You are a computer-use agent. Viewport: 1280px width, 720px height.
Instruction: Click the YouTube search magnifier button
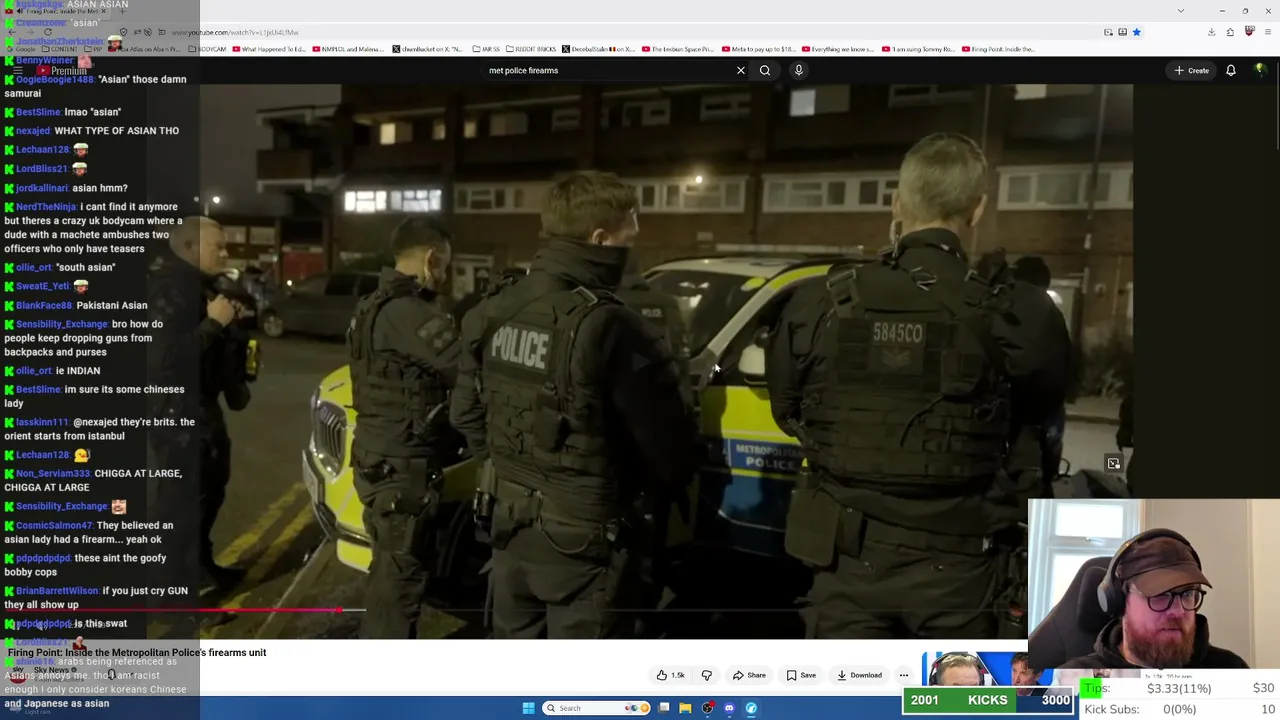tap(765, 70)
